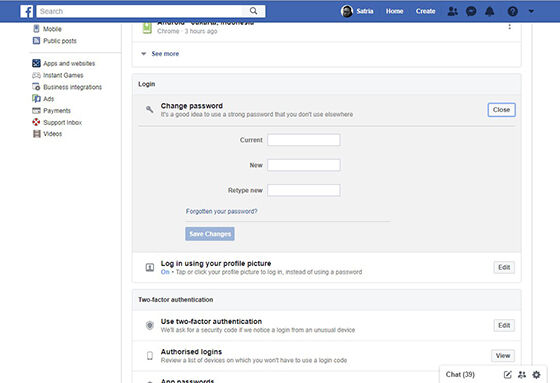Click the key icon beside Change password

click(150, 109)
